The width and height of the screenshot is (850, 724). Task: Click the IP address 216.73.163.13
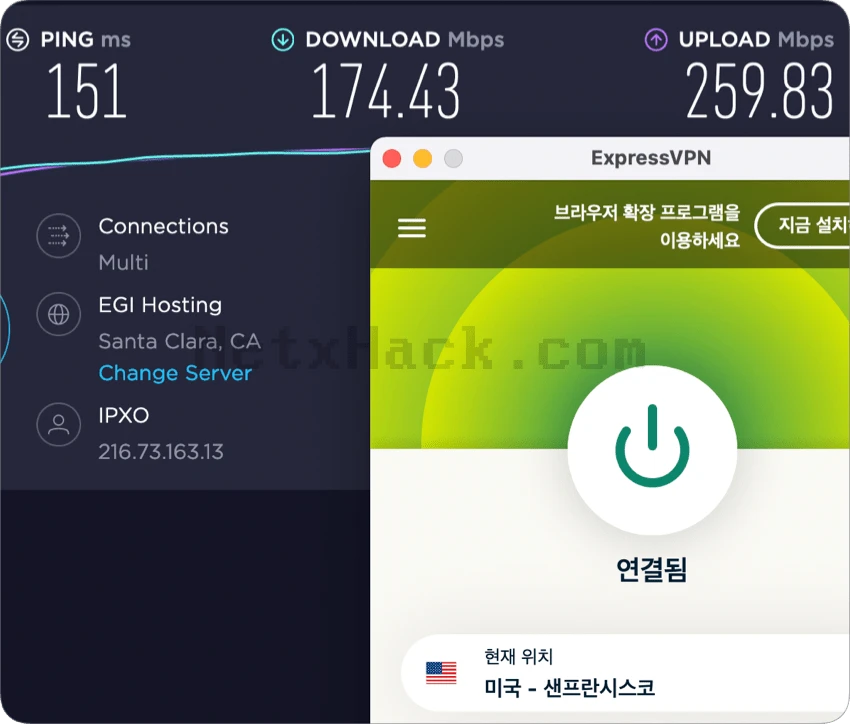pyautogui.click(x=161, y=451)
